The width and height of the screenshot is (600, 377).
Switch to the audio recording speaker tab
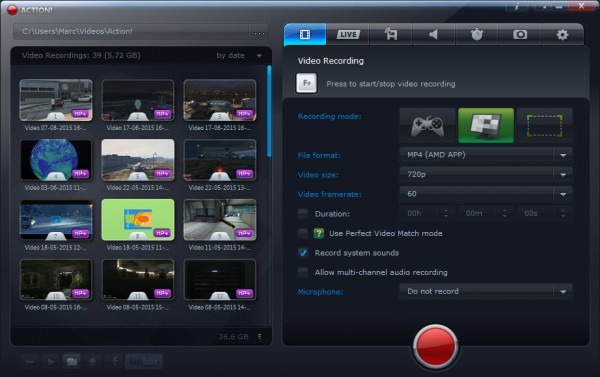coord(433,34)
